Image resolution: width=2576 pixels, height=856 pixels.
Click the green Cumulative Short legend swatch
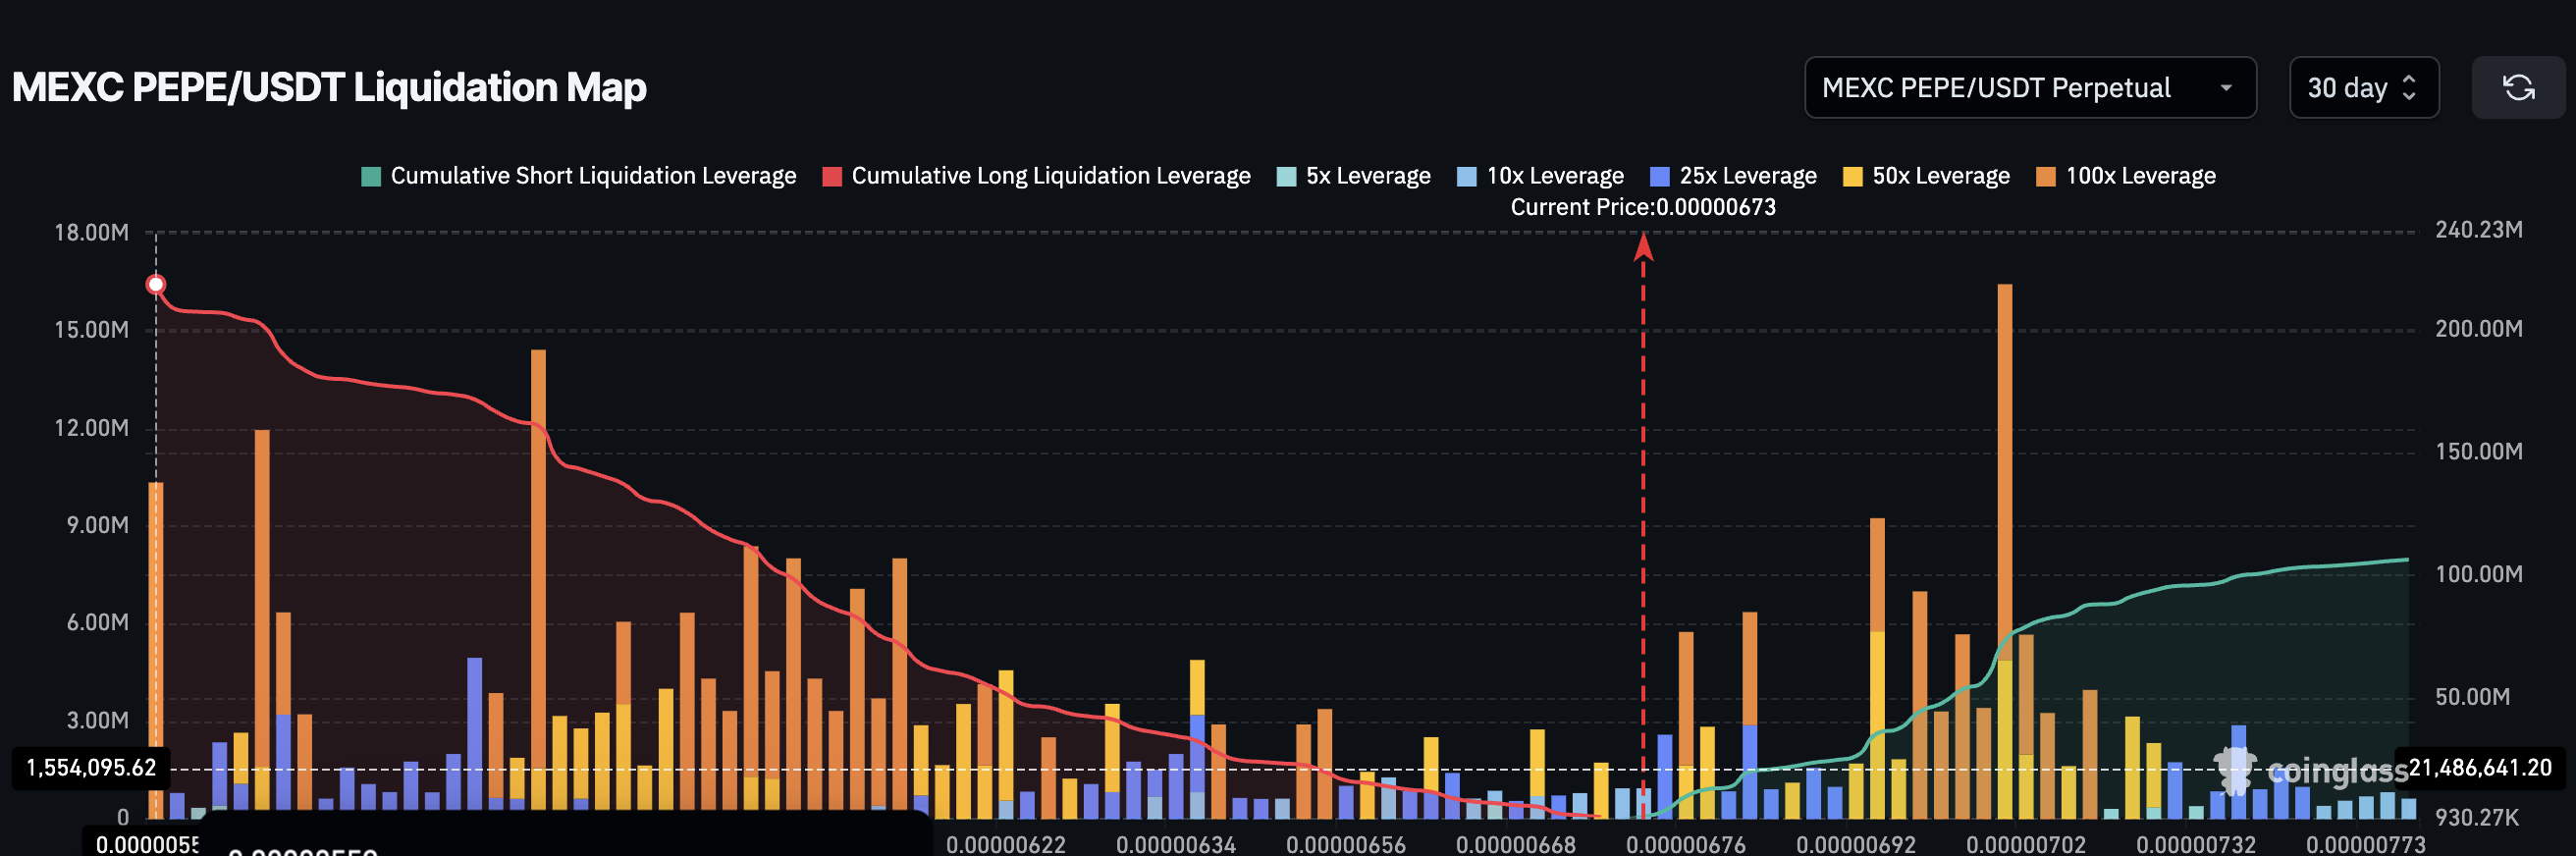click(371, 177)
